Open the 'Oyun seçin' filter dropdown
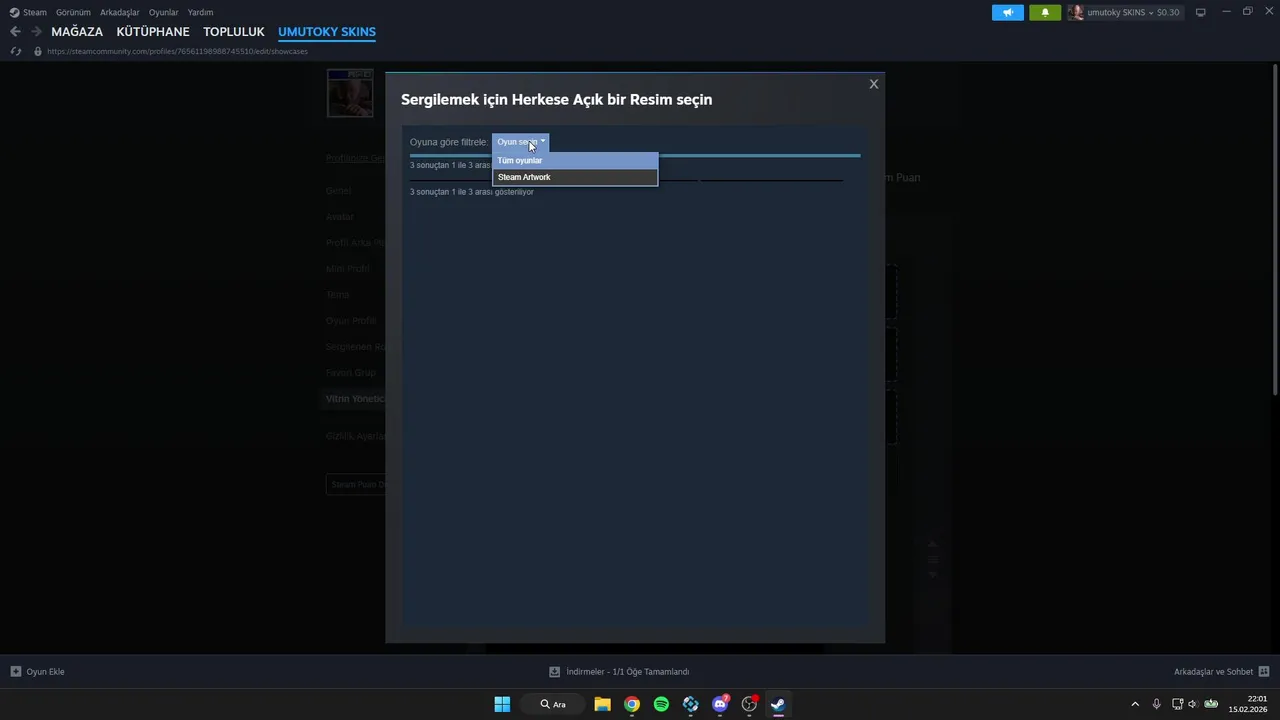This screenshot has height=720, width=1280. pos(520,142)
